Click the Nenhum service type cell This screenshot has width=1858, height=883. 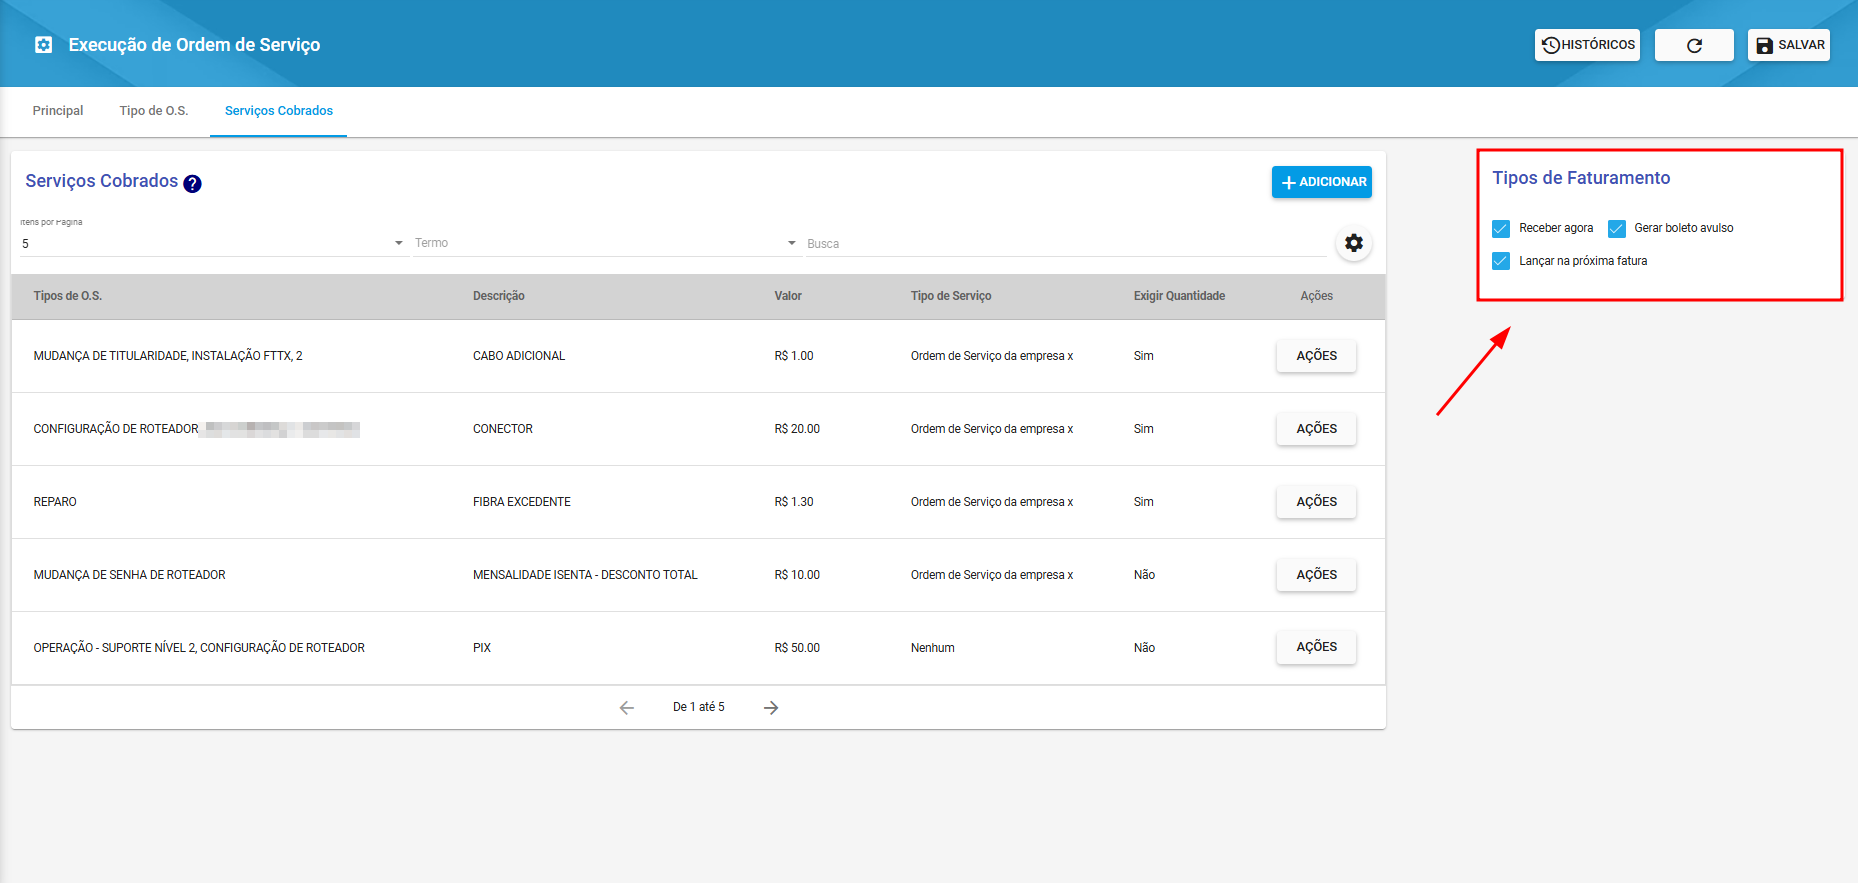tap(933, 648)
